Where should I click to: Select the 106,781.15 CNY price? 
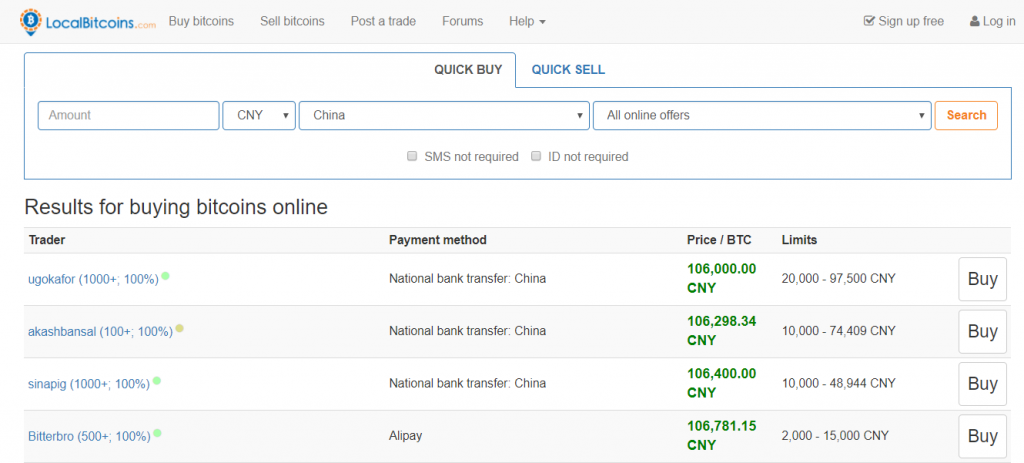pos(722,436)
